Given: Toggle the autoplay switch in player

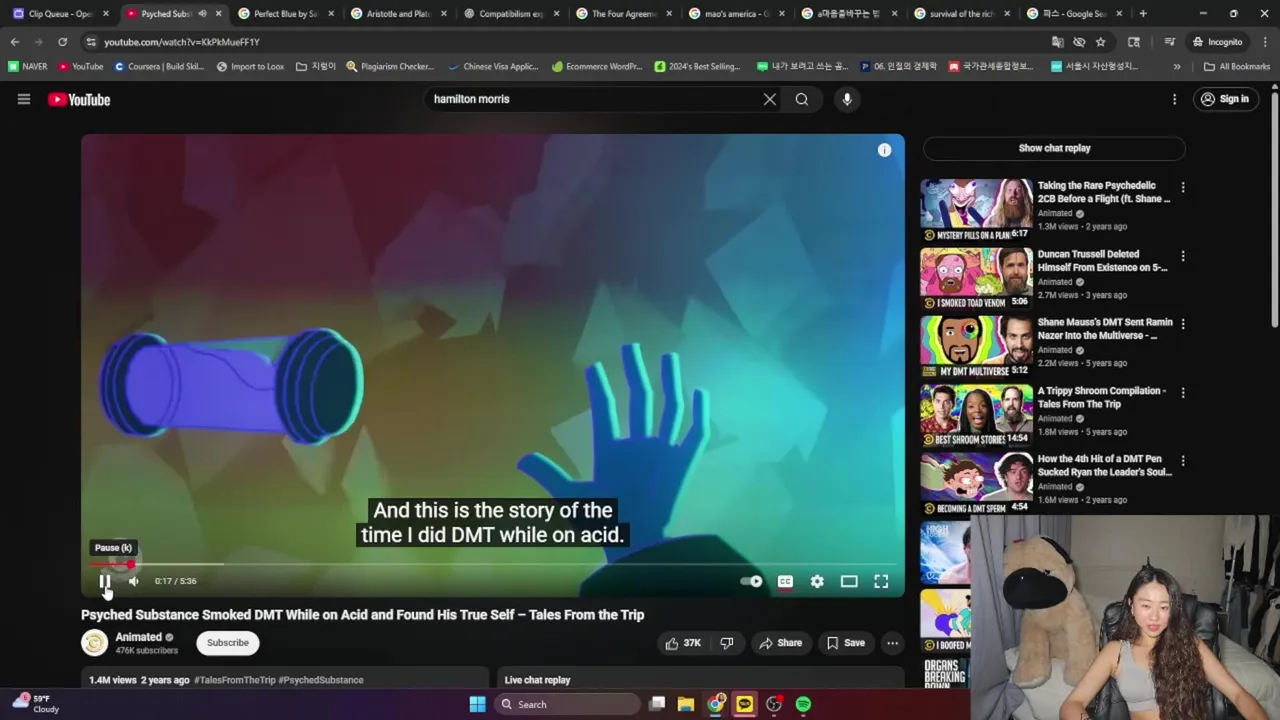Looking at the screenshot, I should [751, 581].
